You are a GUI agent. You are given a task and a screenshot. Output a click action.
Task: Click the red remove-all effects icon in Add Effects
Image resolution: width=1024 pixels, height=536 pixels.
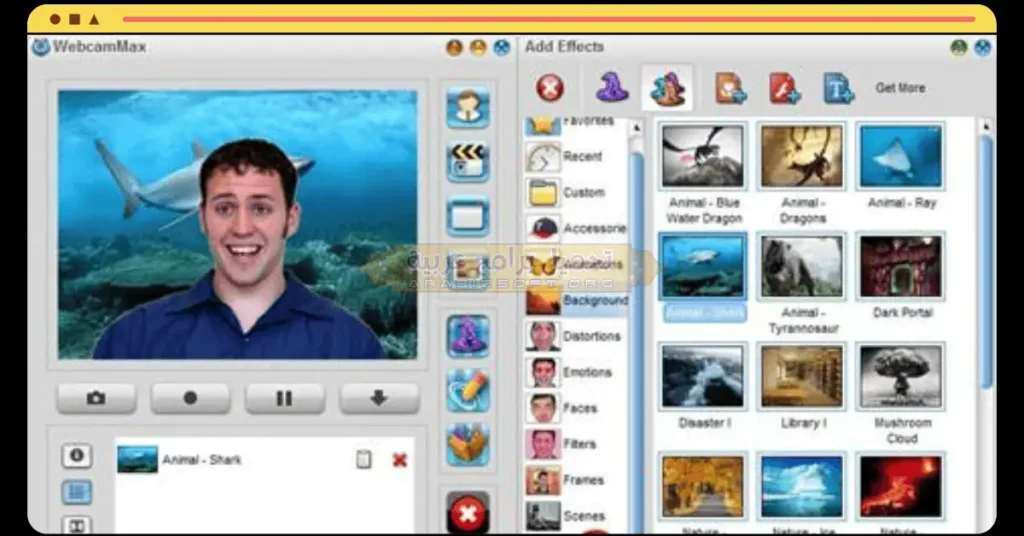tap(550, 87)
